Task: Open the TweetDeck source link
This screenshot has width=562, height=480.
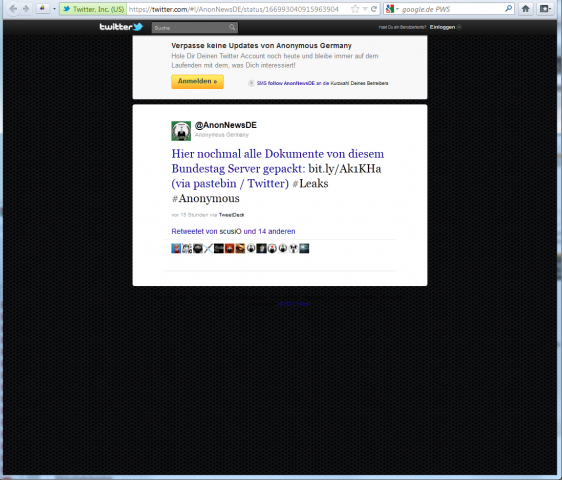Action: coord(232,215)
